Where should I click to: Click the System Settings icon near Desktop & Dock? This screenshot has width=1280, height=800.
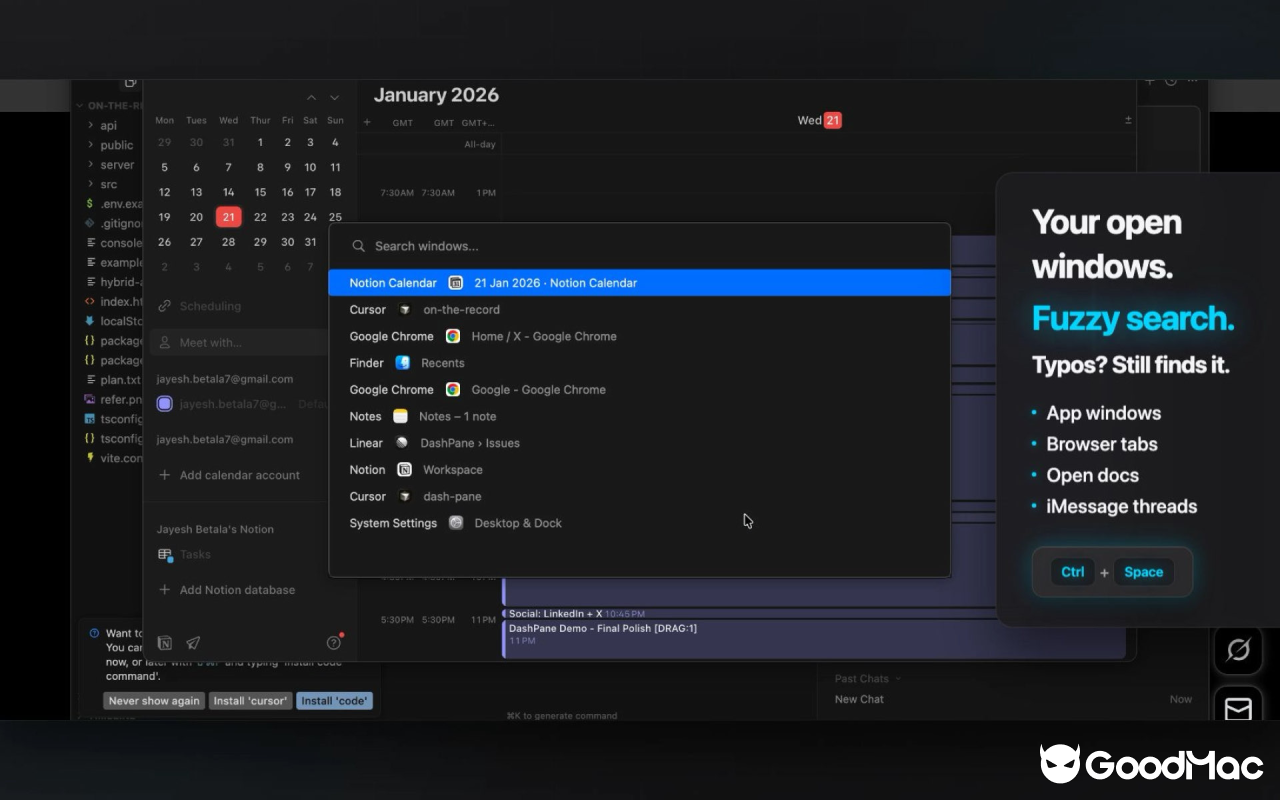[456, 522]
